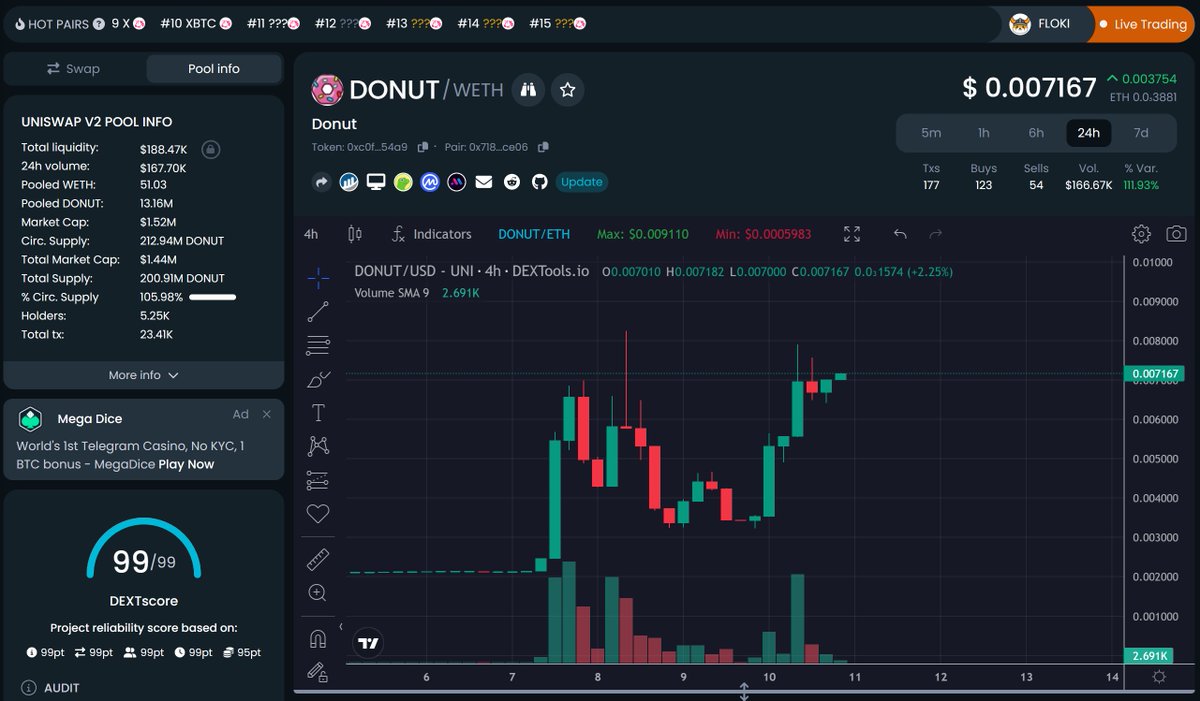
Task: Open the binoculars pair explorer
Action: click(x=528, y=90)
